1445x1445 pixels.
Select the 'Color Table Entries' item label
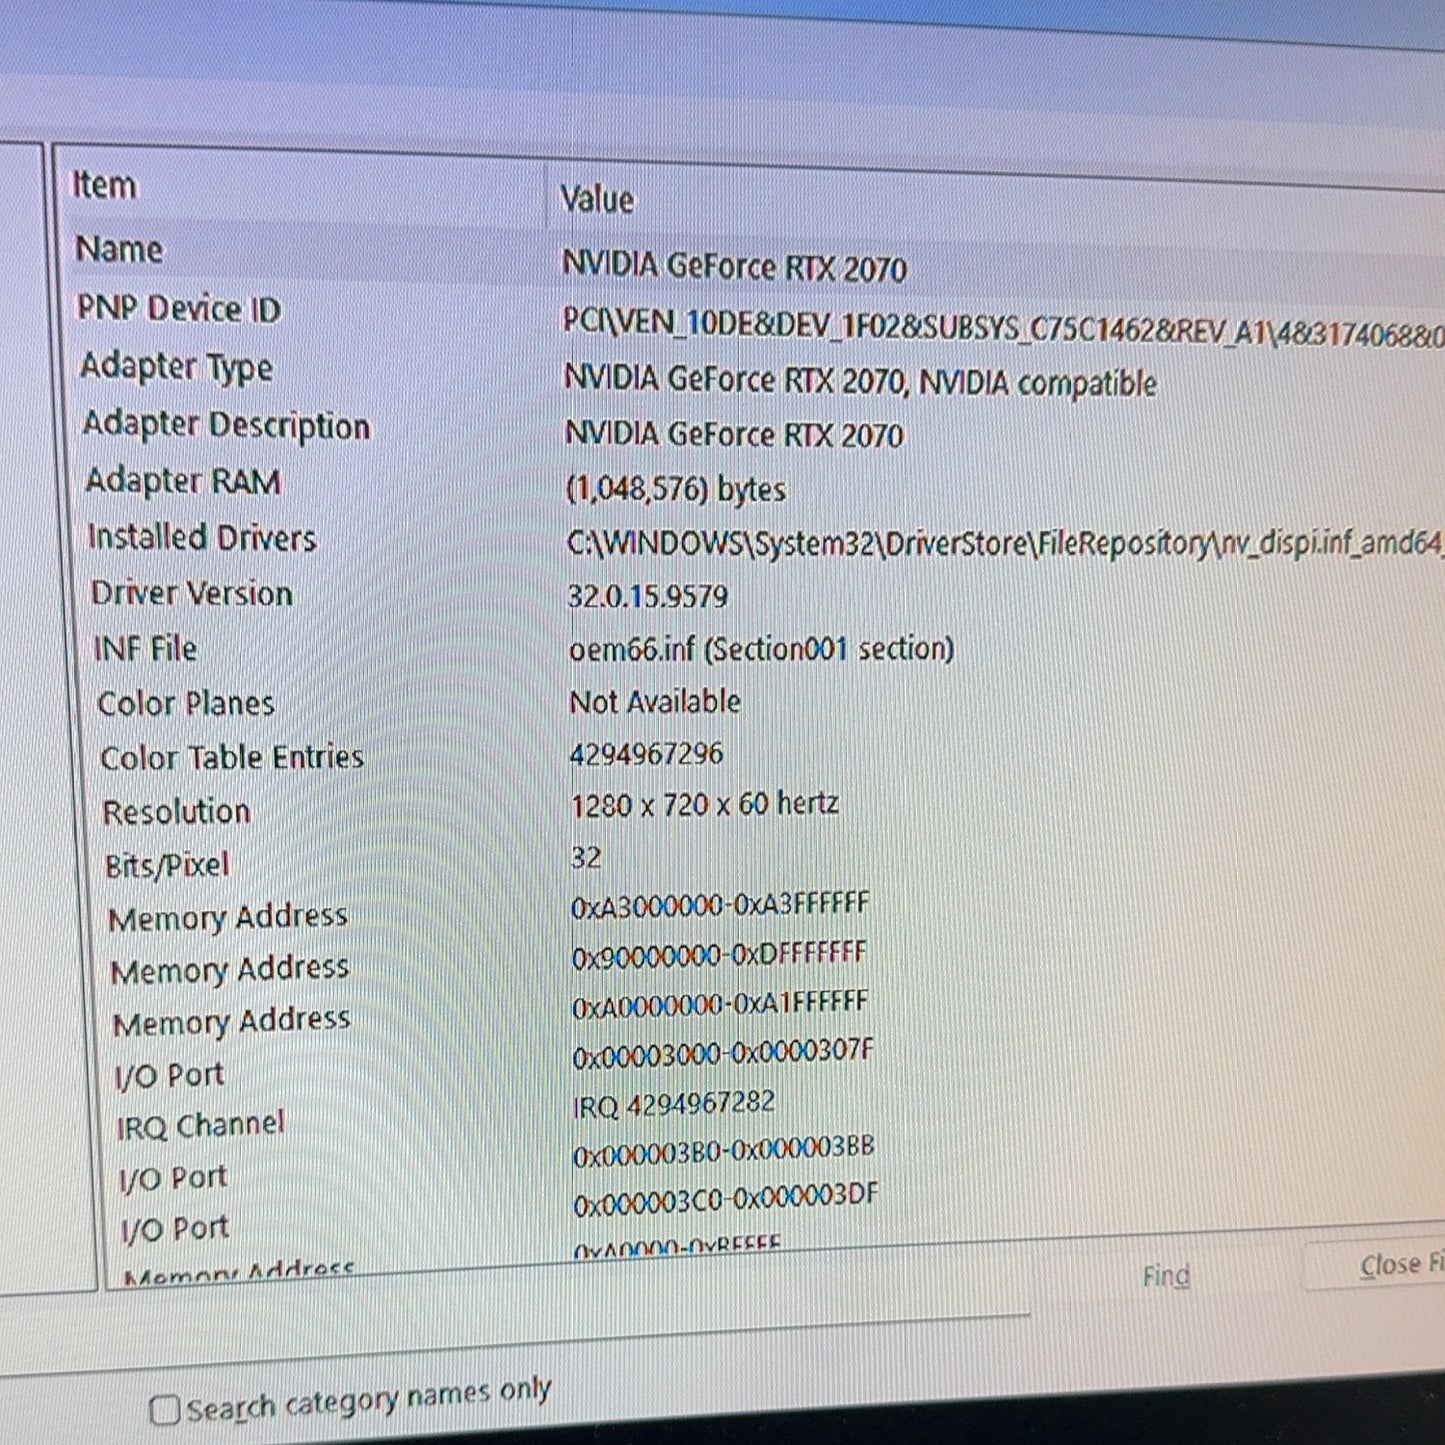(x=232, y=757)
